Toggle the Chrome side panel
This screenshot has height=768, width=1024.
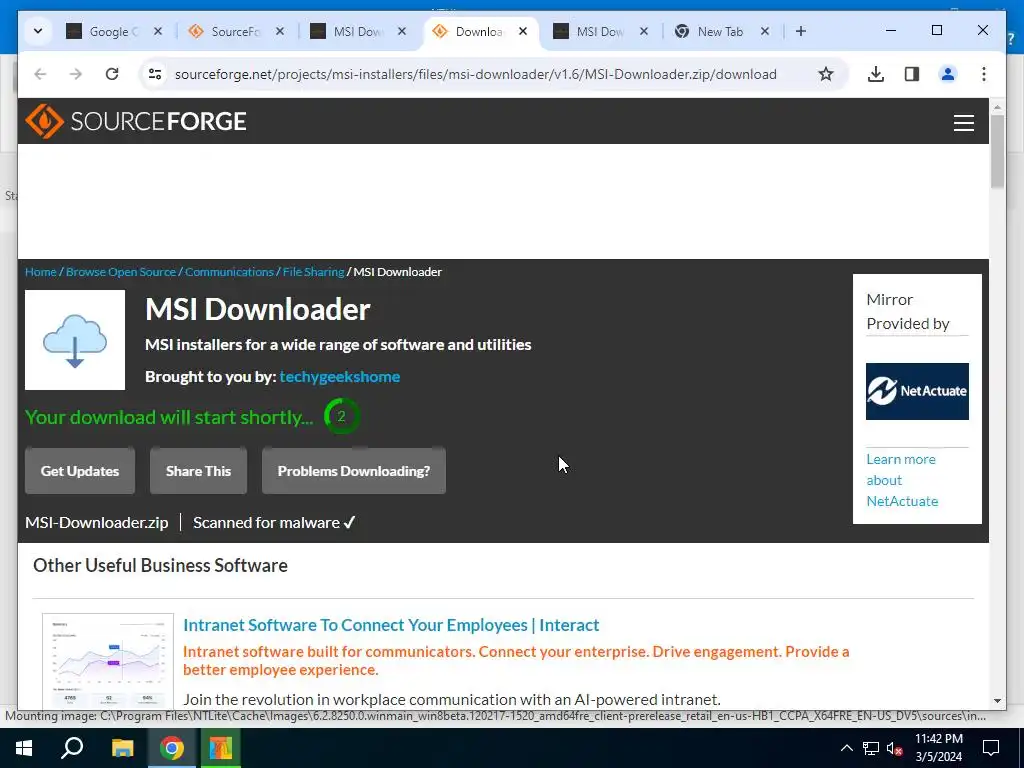pos(912,74)
